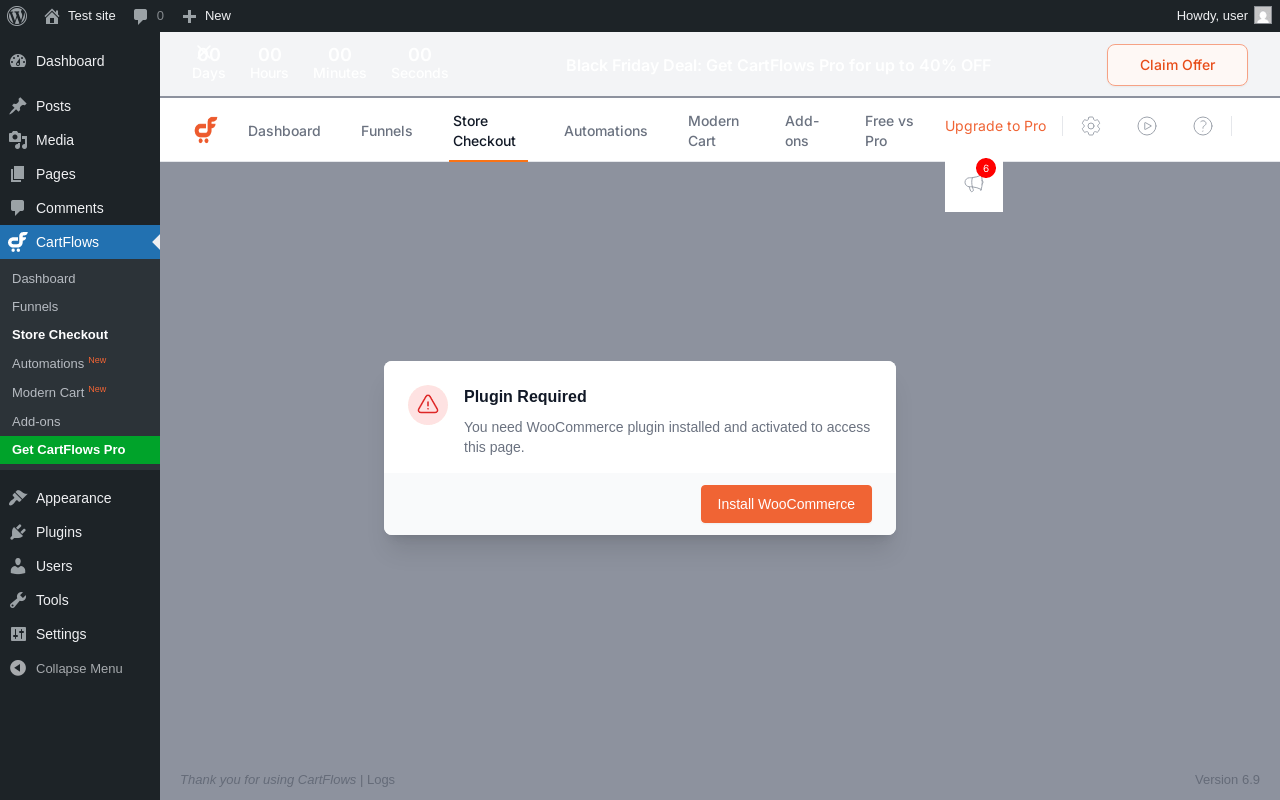Open the Automations submenu link

pos(59,363)
